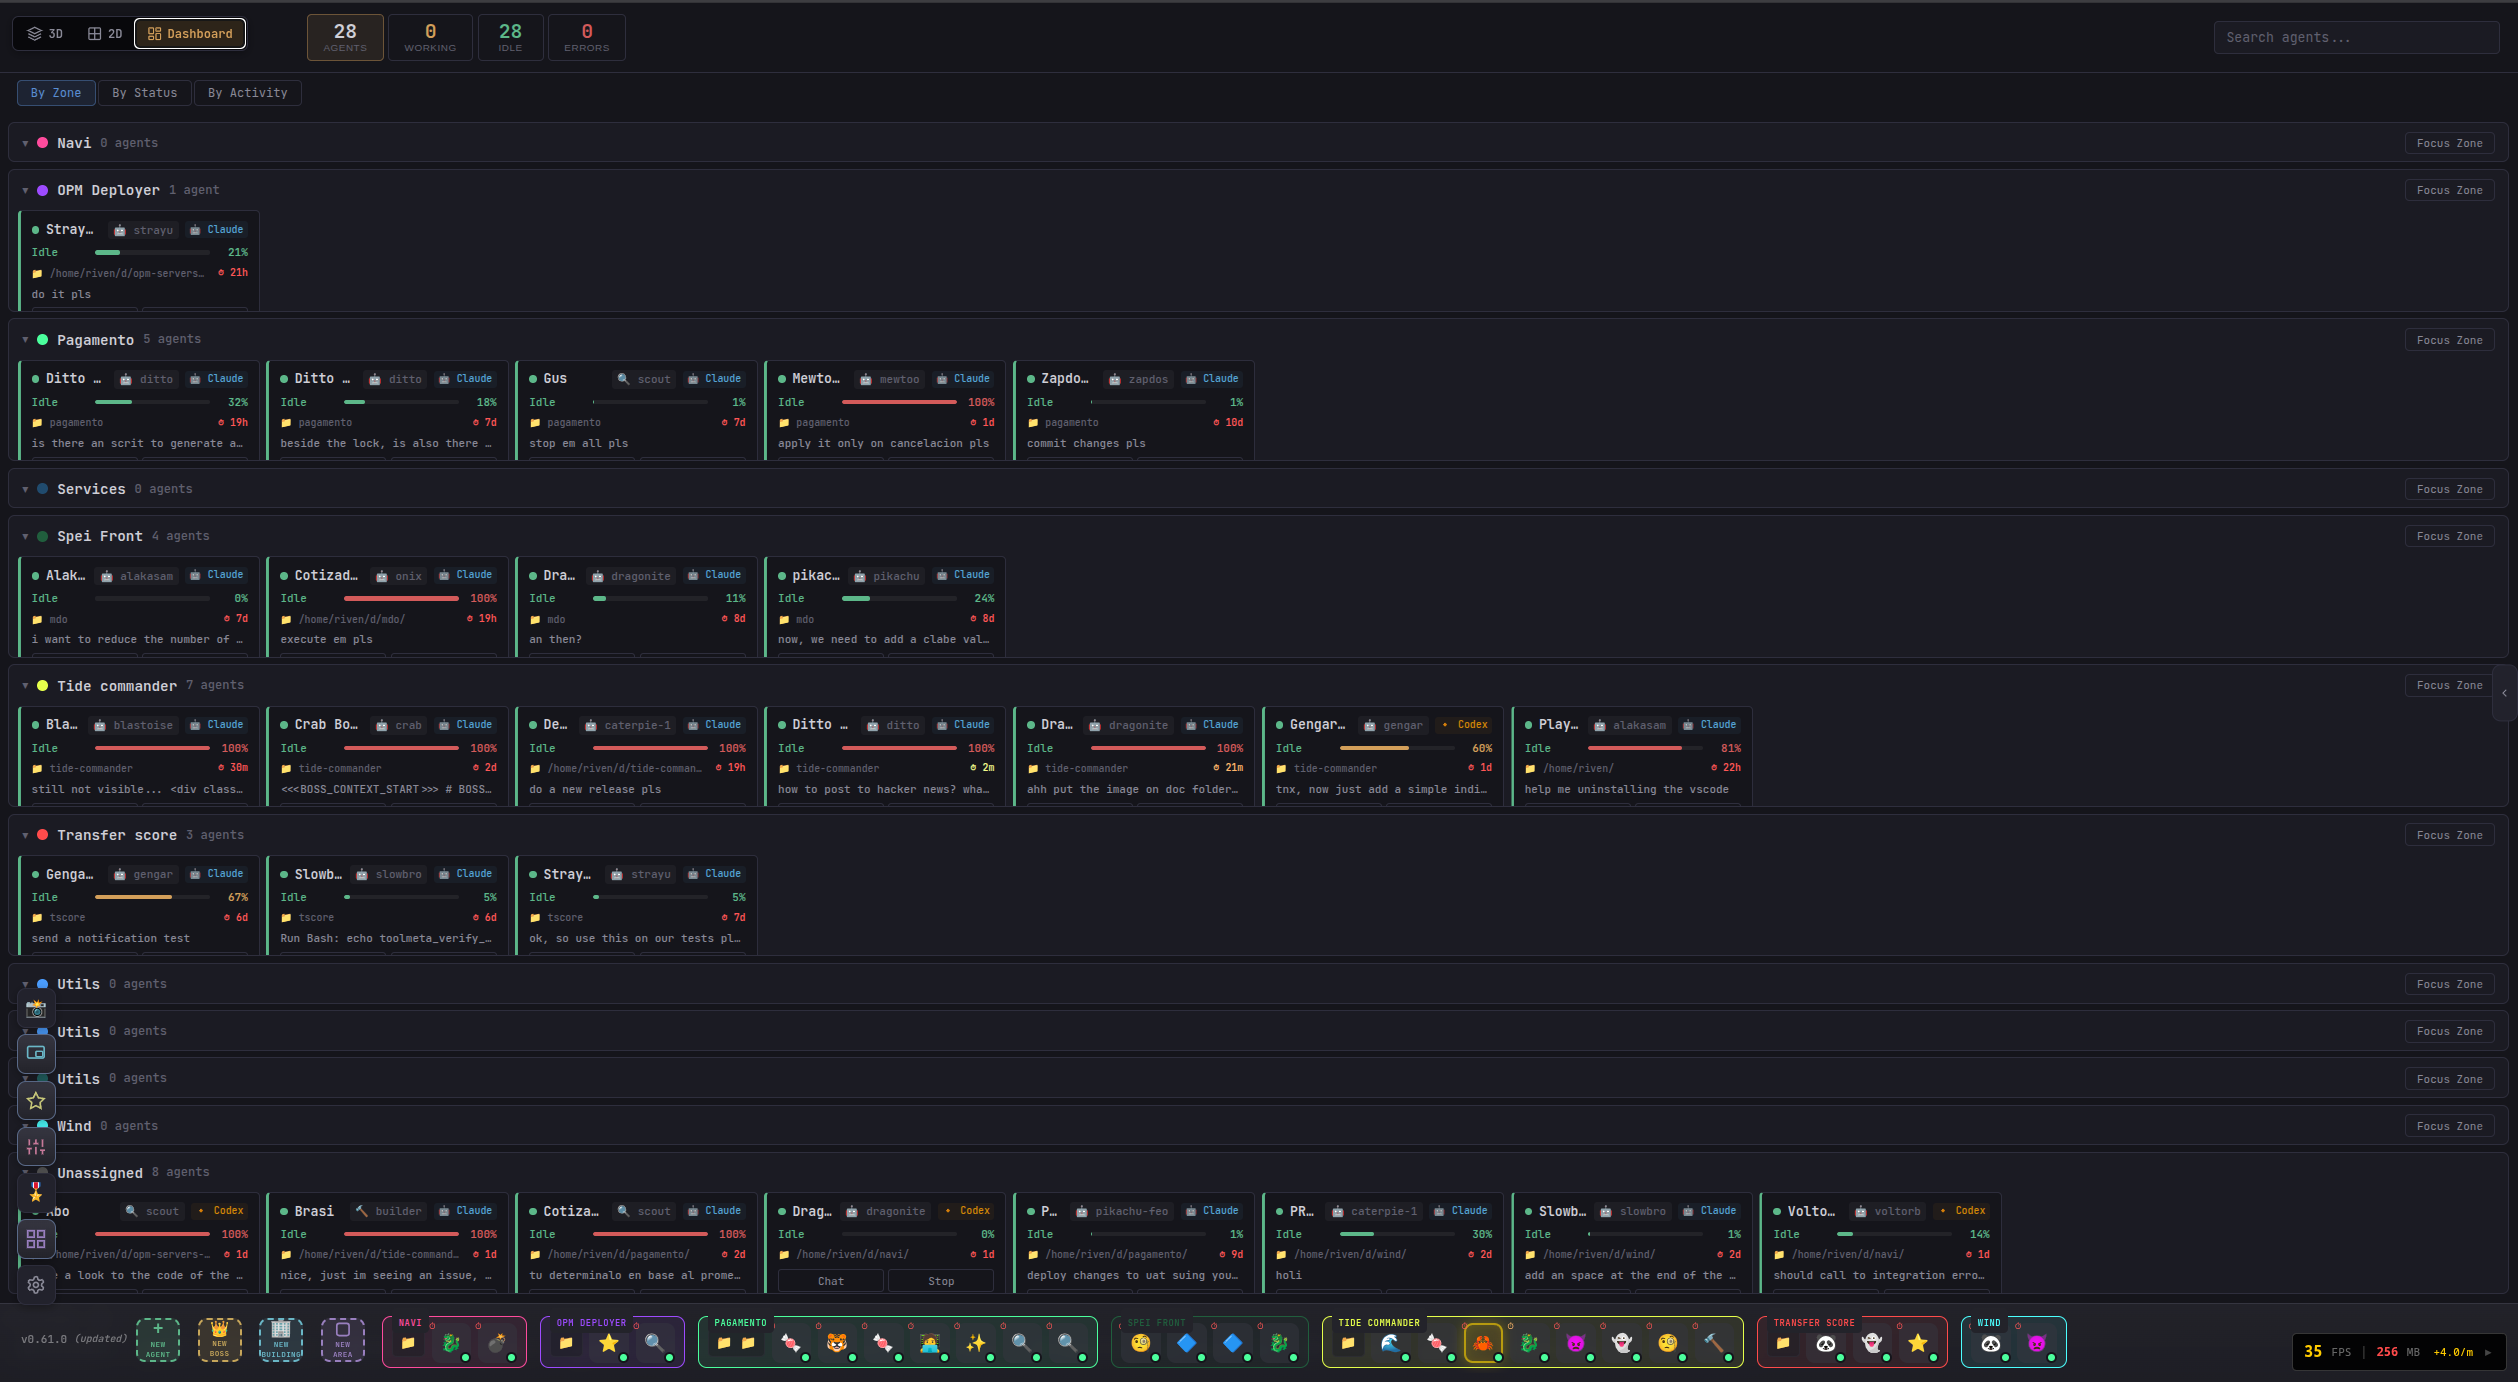
Task: Toggle 2D view mode
Action: 105,33
